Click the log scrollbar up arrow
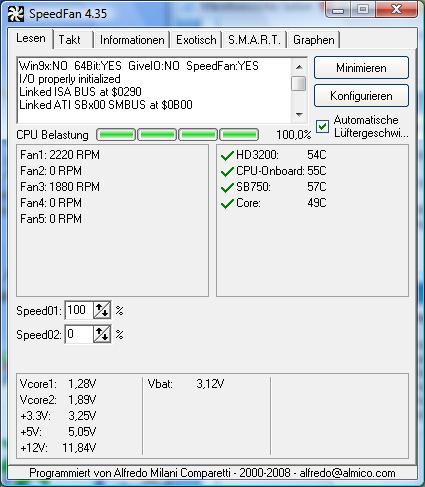Image resolution: width=425 pixels, height=487 pixels. (299, 67)
